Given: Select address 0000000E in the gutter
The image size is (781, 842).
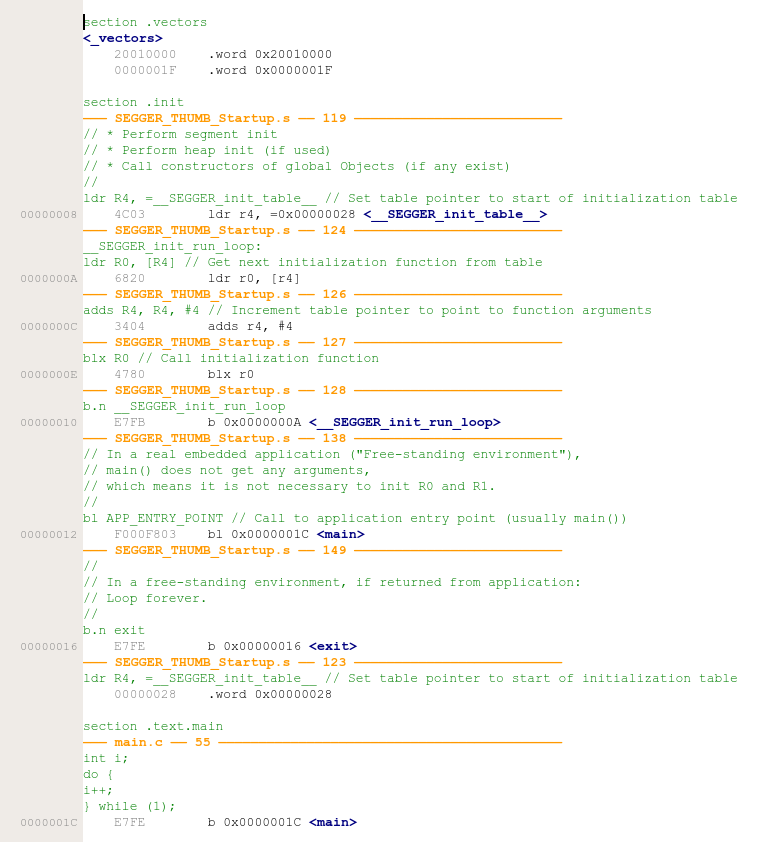Looking at the screenshot, I should [x=49, y=375].
